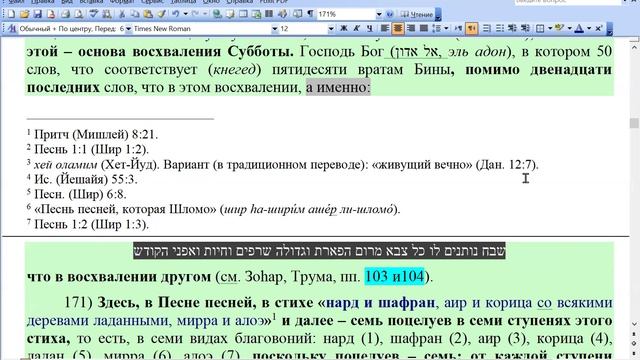Screen dimensions: 640x360
Task: Open Tables and Borders toolbar
Action: [230, 14]
